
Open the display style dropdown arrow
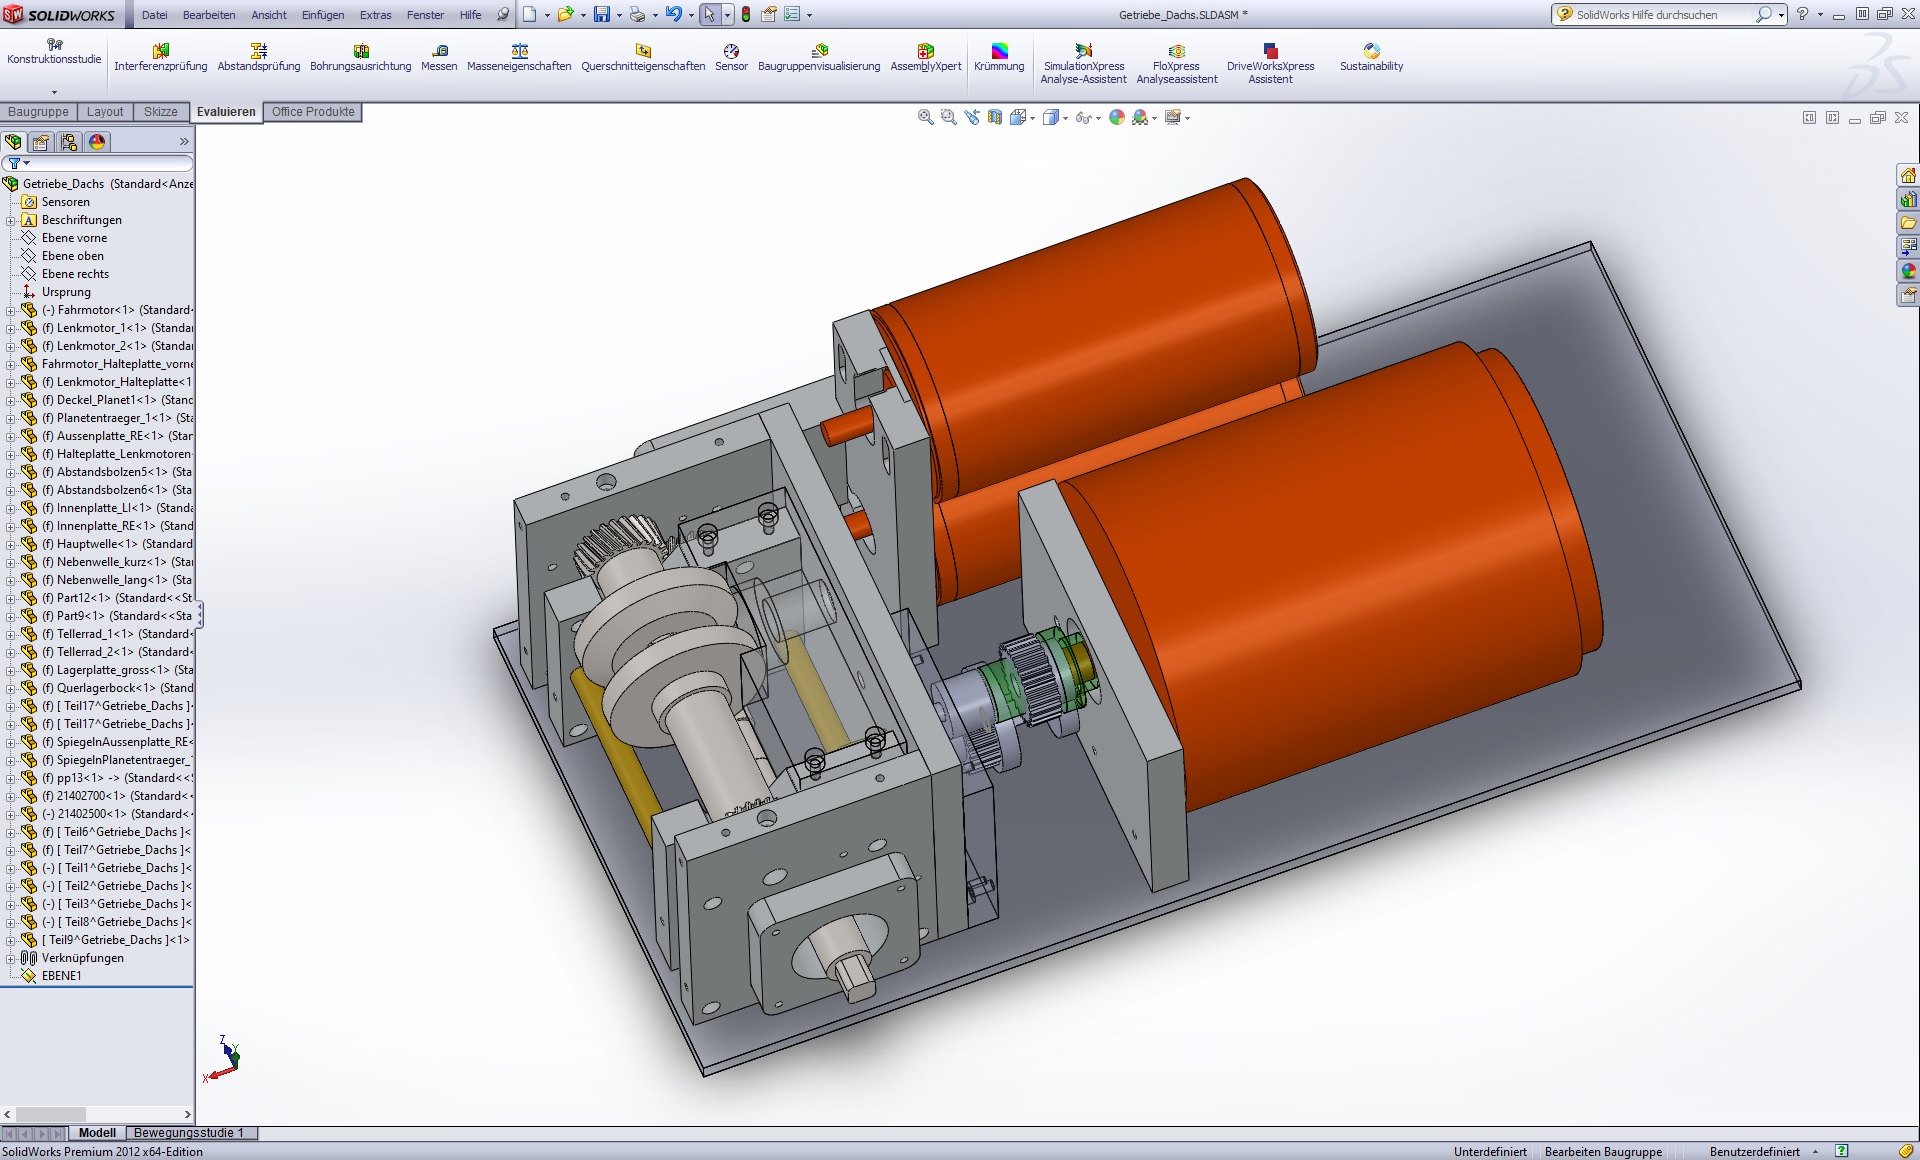pyautogui.click(x=1066, y=119)
